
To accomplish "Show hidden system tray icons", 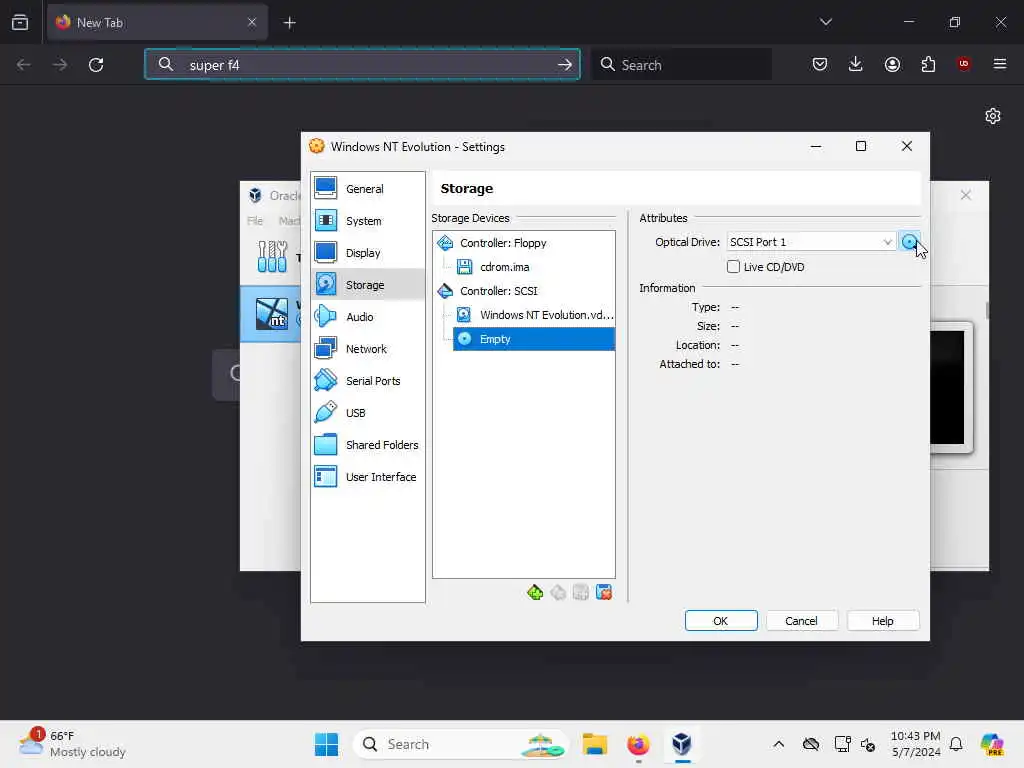I will [x=778, y=744].
